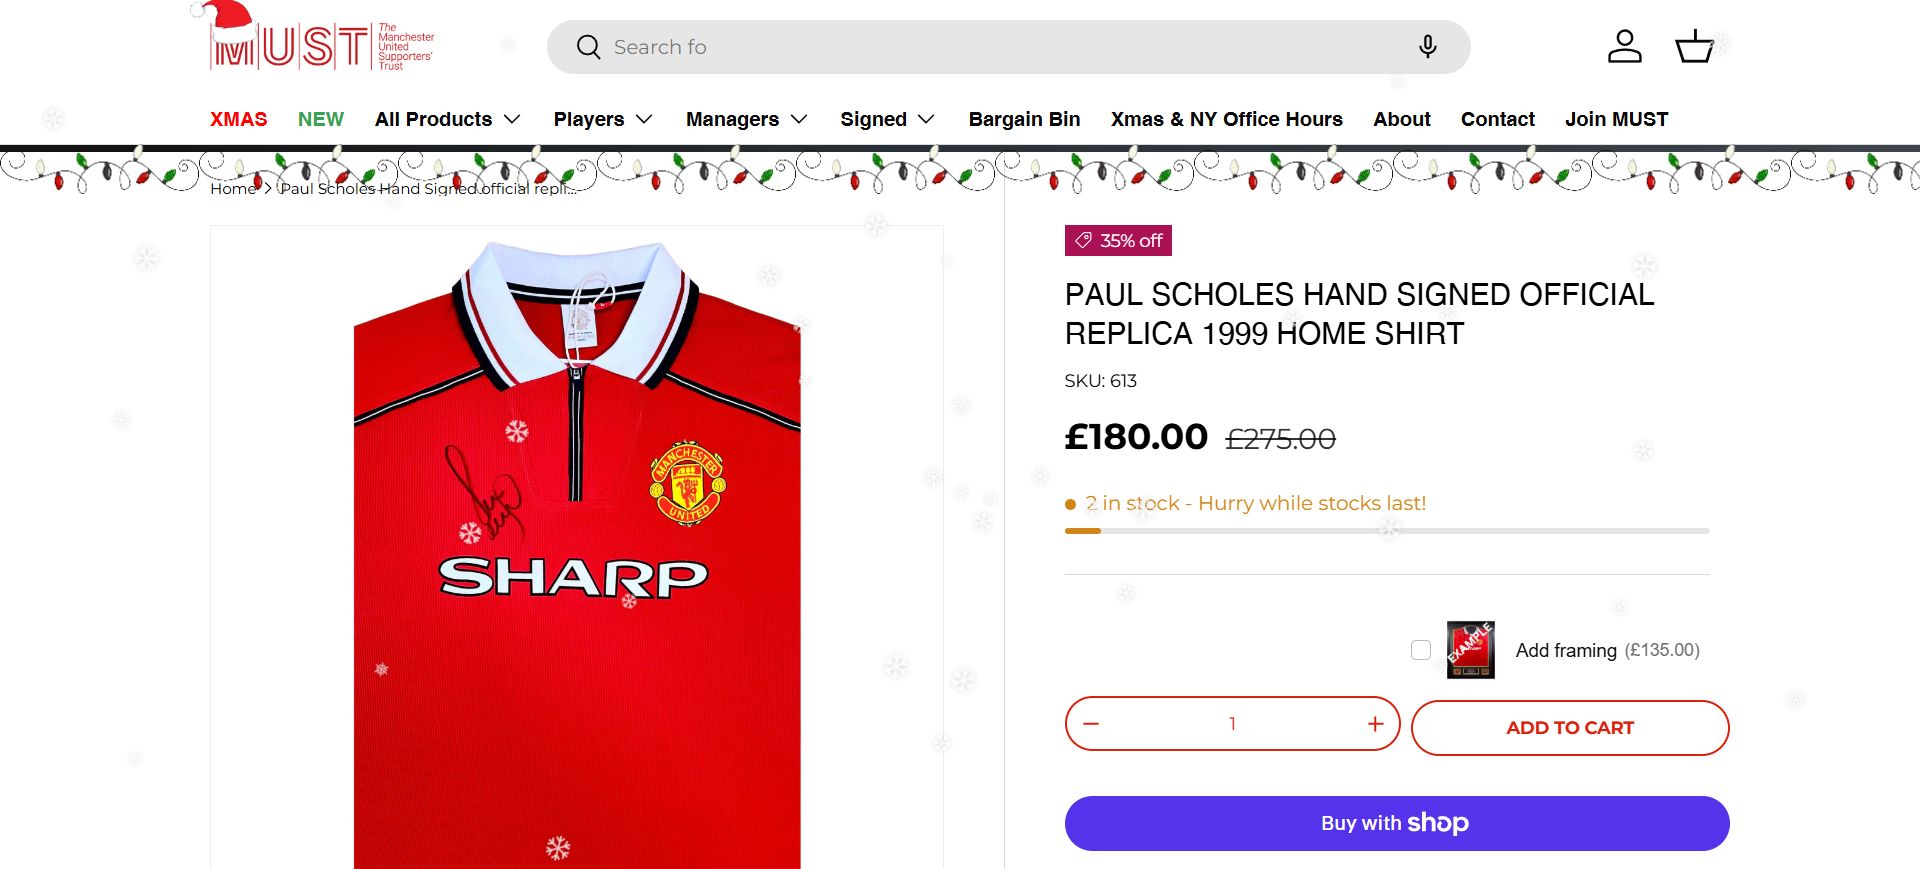Click the 35% off discount tag

point(1118,241)
